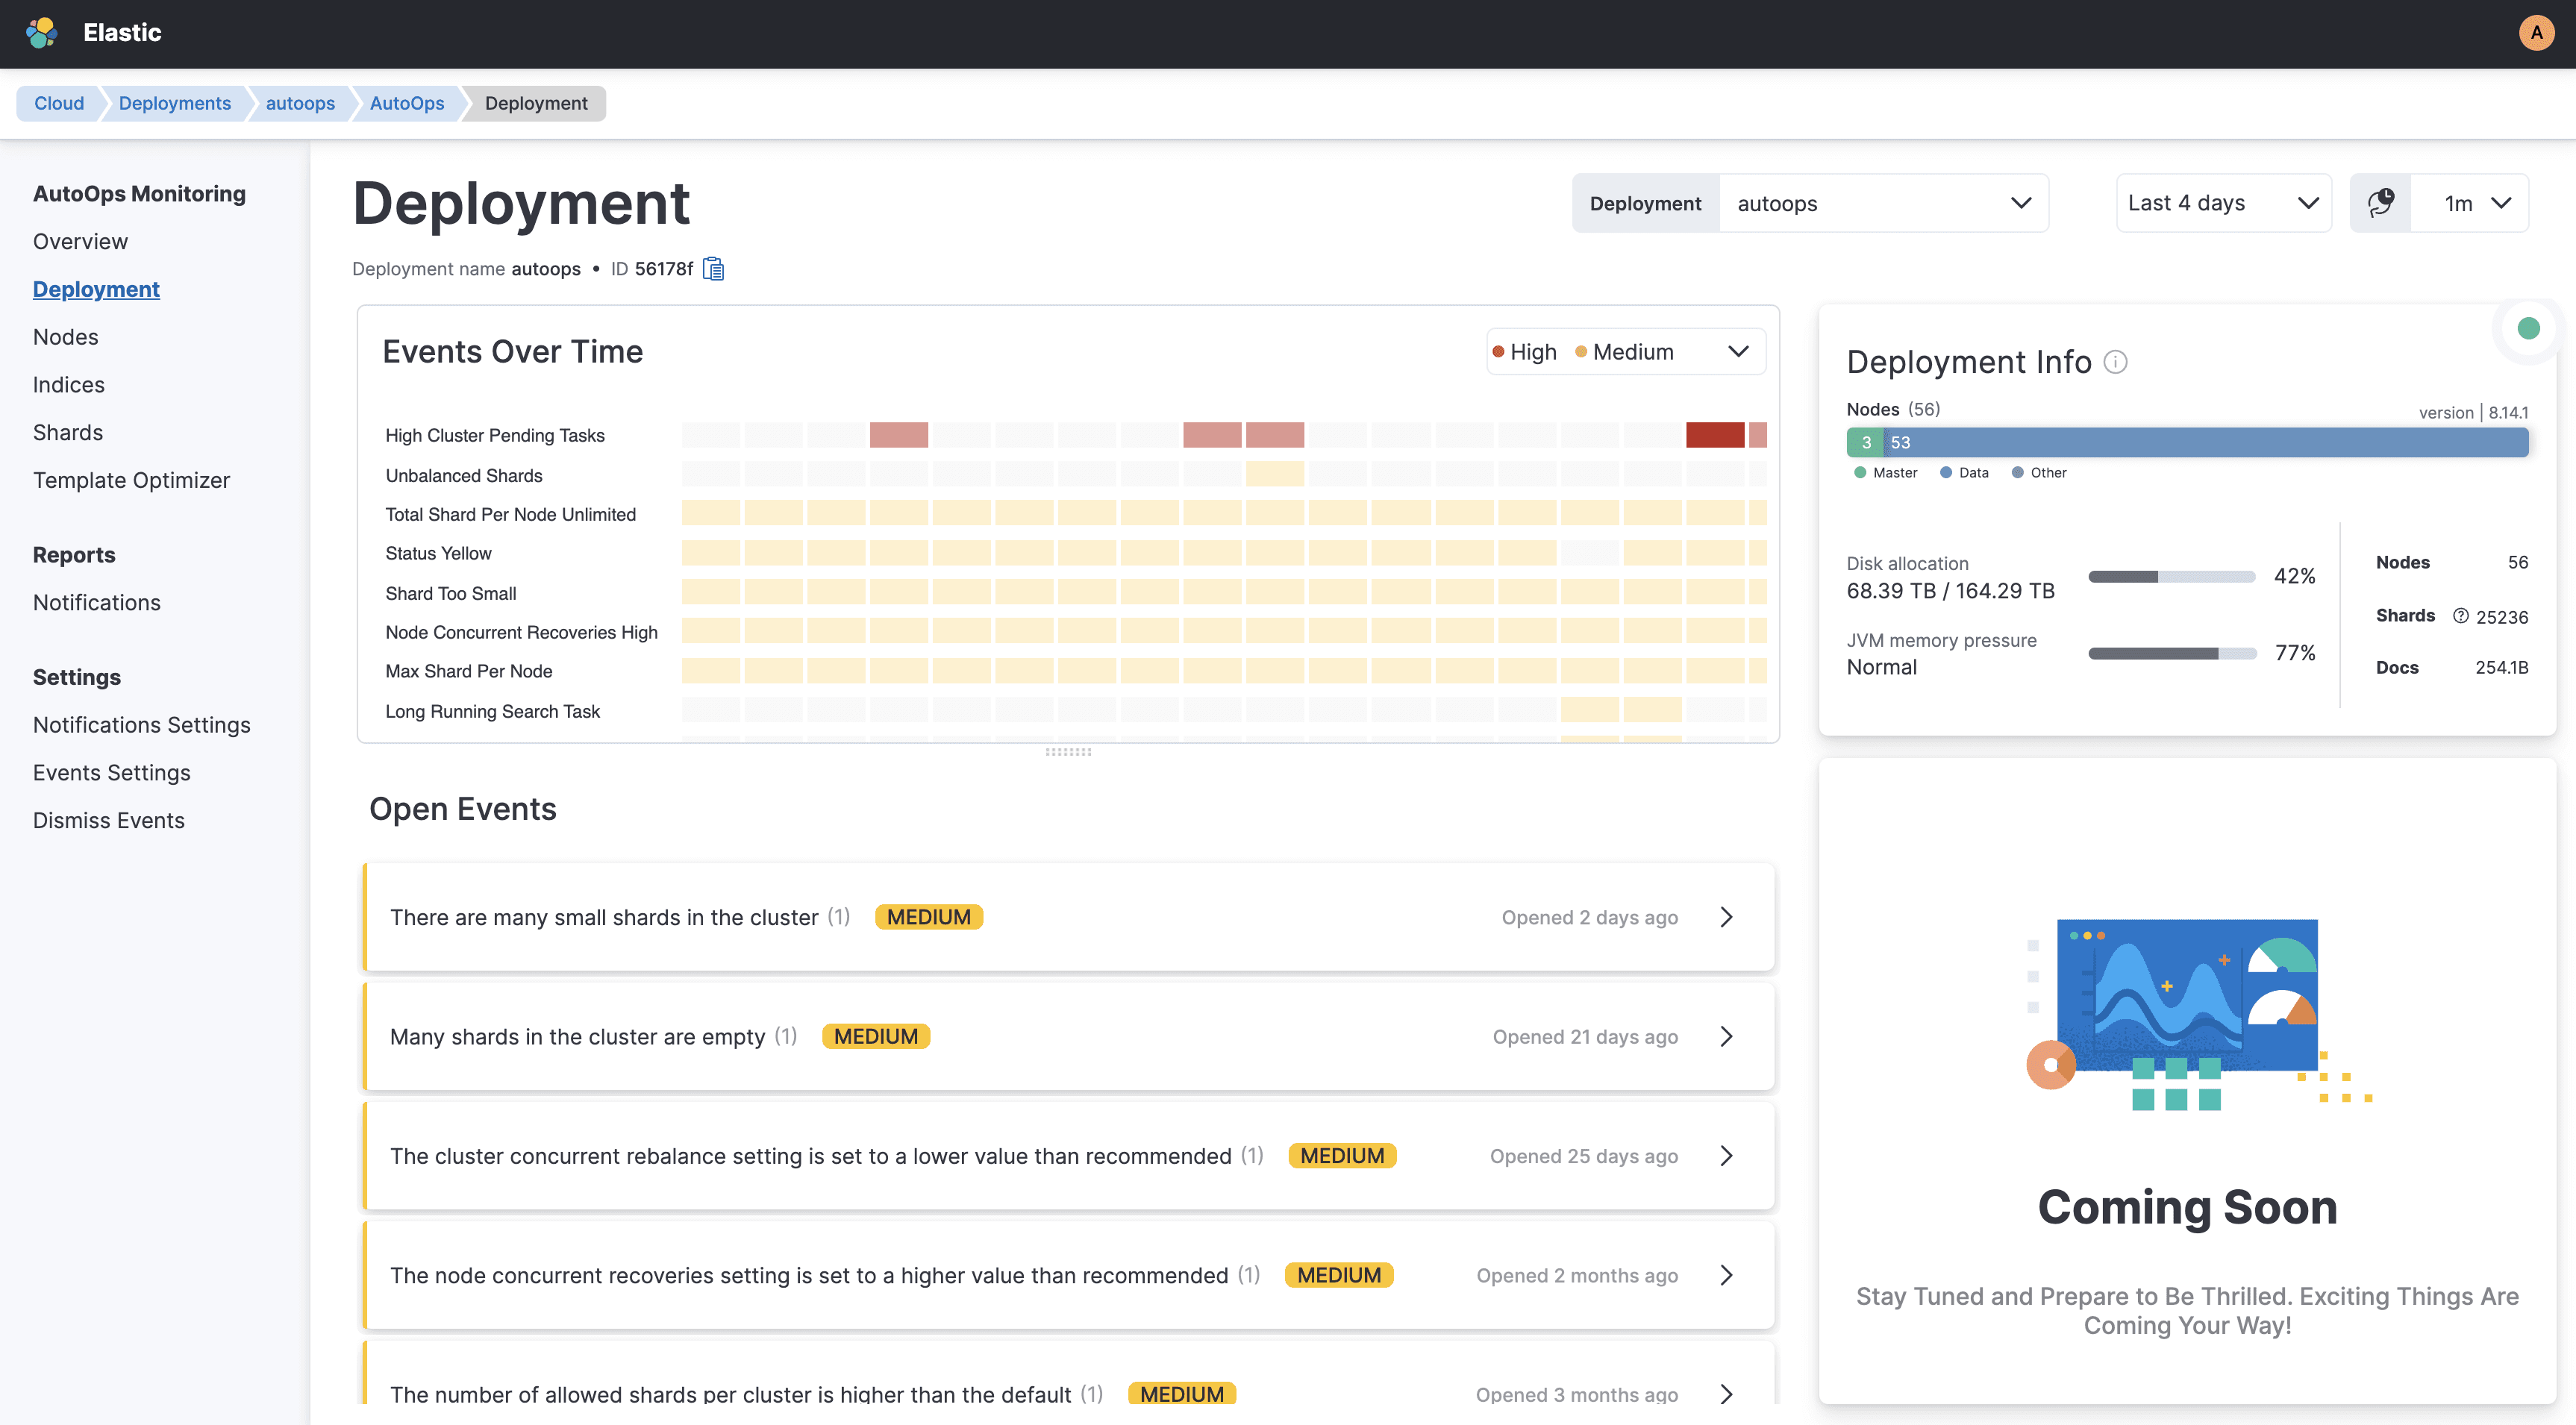Select Nodes in the AutoOps sidebar
Image resolution: width=2576 pixels, height=1425 pixels.
(x=65, y=336)
